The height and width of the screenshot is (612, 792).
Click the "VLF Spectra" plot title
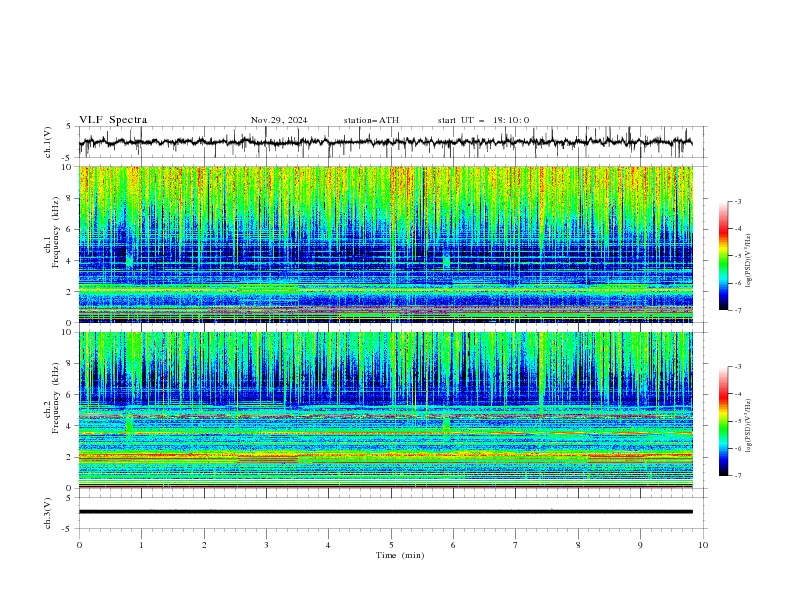(x=113, y=120)
